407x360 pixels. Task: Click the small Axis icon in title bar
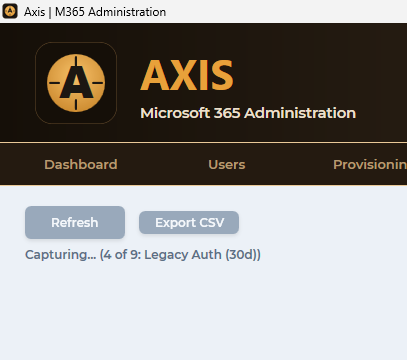pos(10,11)
